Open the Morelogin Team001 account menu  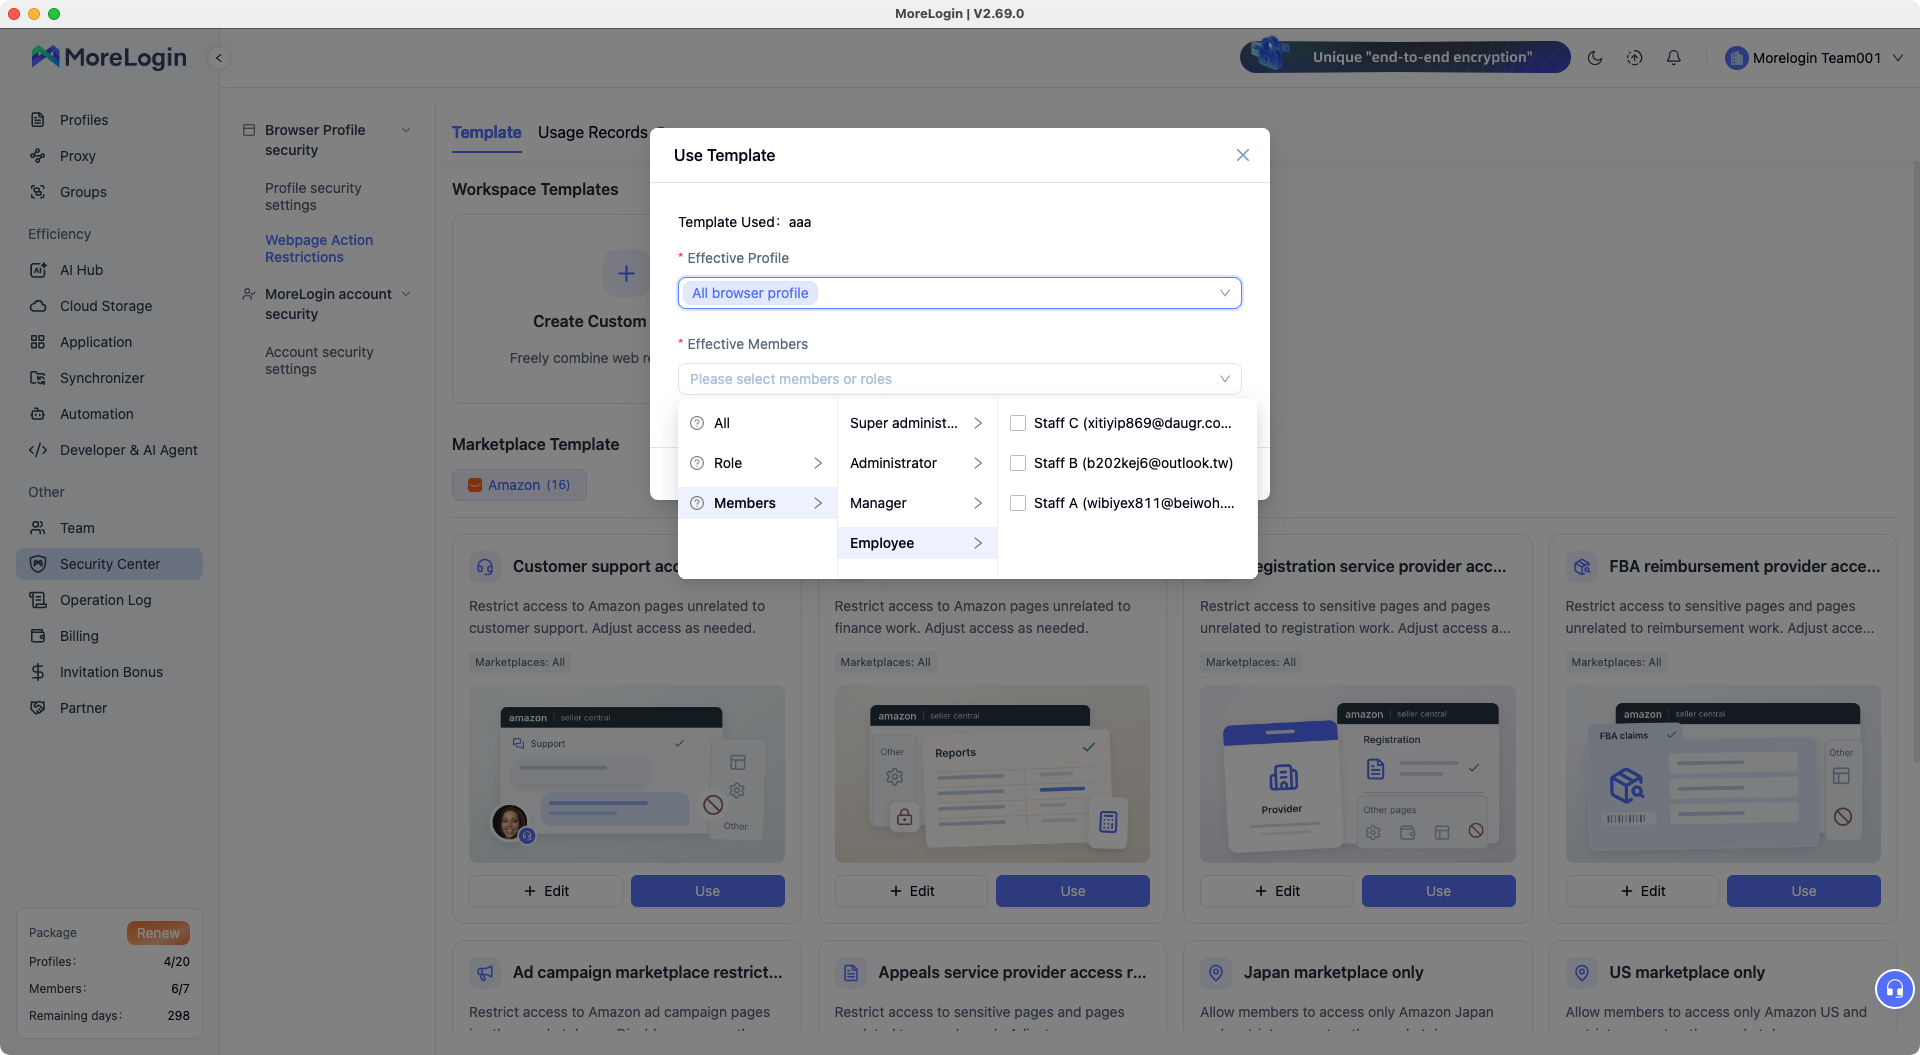pyautogui.click(x=1814, y=58)
